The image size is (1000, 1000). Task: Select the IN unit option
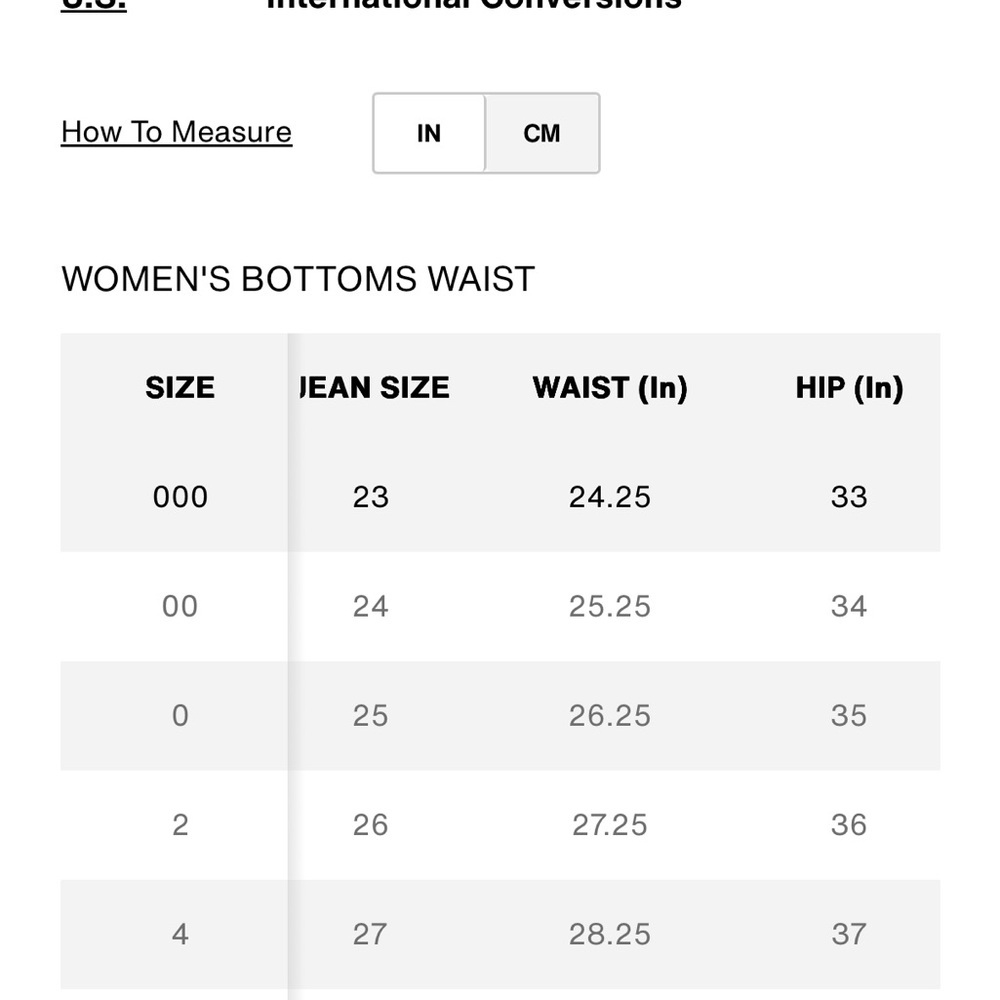pos(429,133)
